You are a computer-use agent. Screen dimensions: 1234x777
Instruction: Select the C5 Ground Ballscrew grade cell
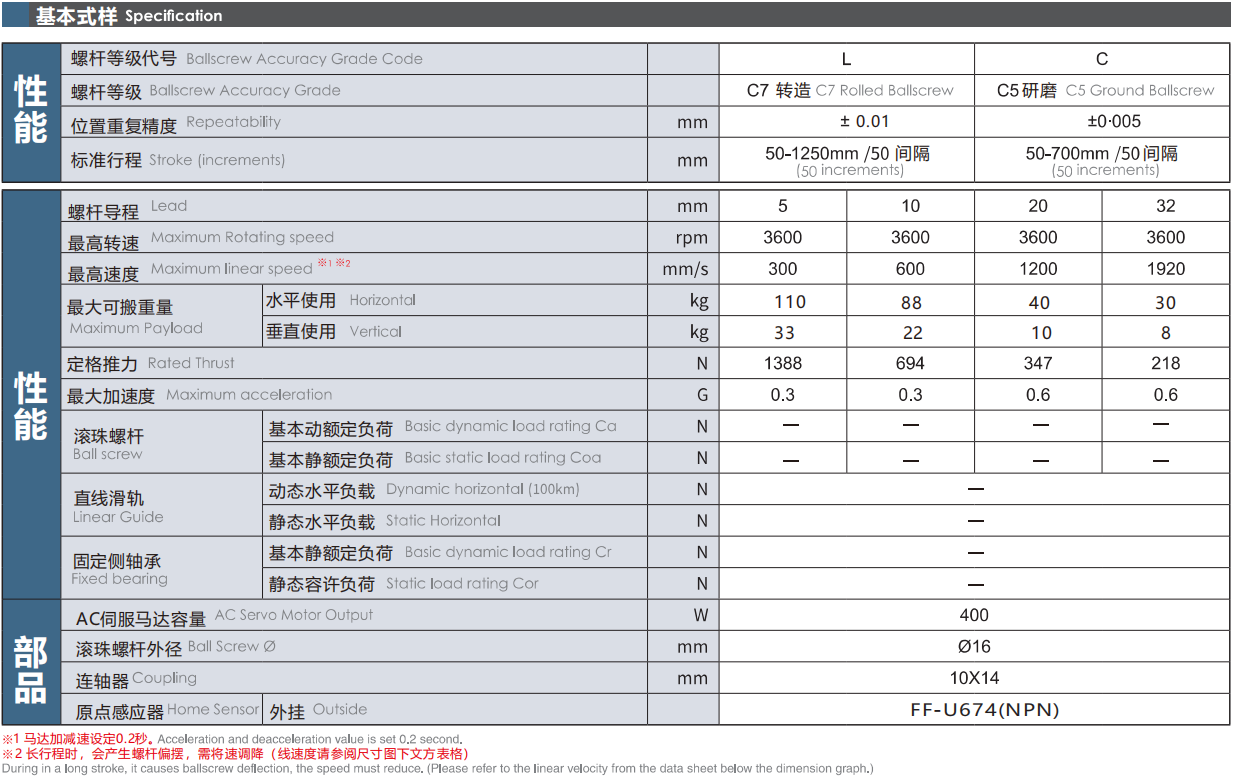pyautogui.click(x=1104, y=90)
